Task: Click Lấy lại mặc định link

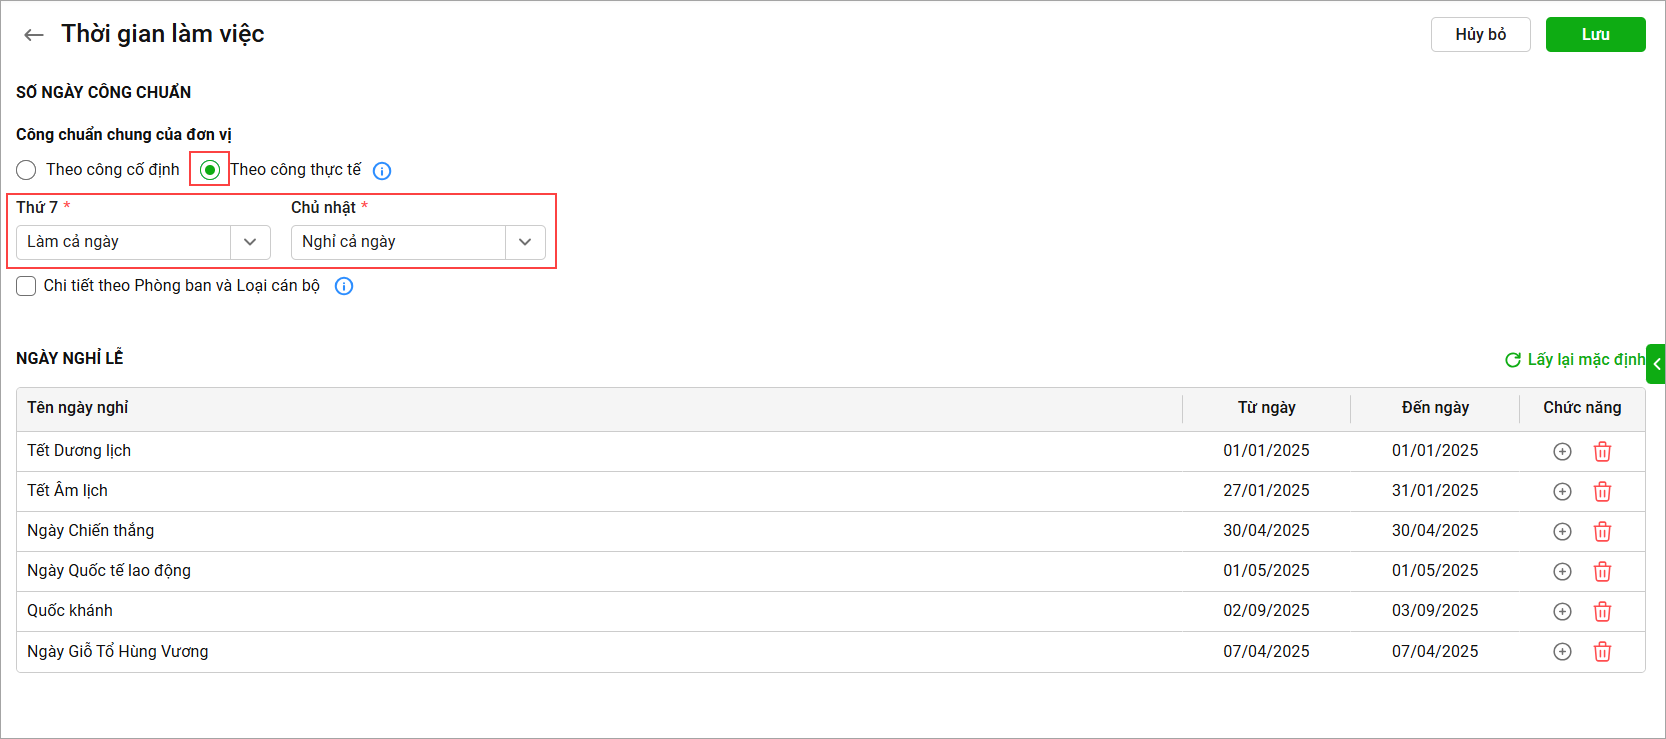Action: tap(1575, 360)
